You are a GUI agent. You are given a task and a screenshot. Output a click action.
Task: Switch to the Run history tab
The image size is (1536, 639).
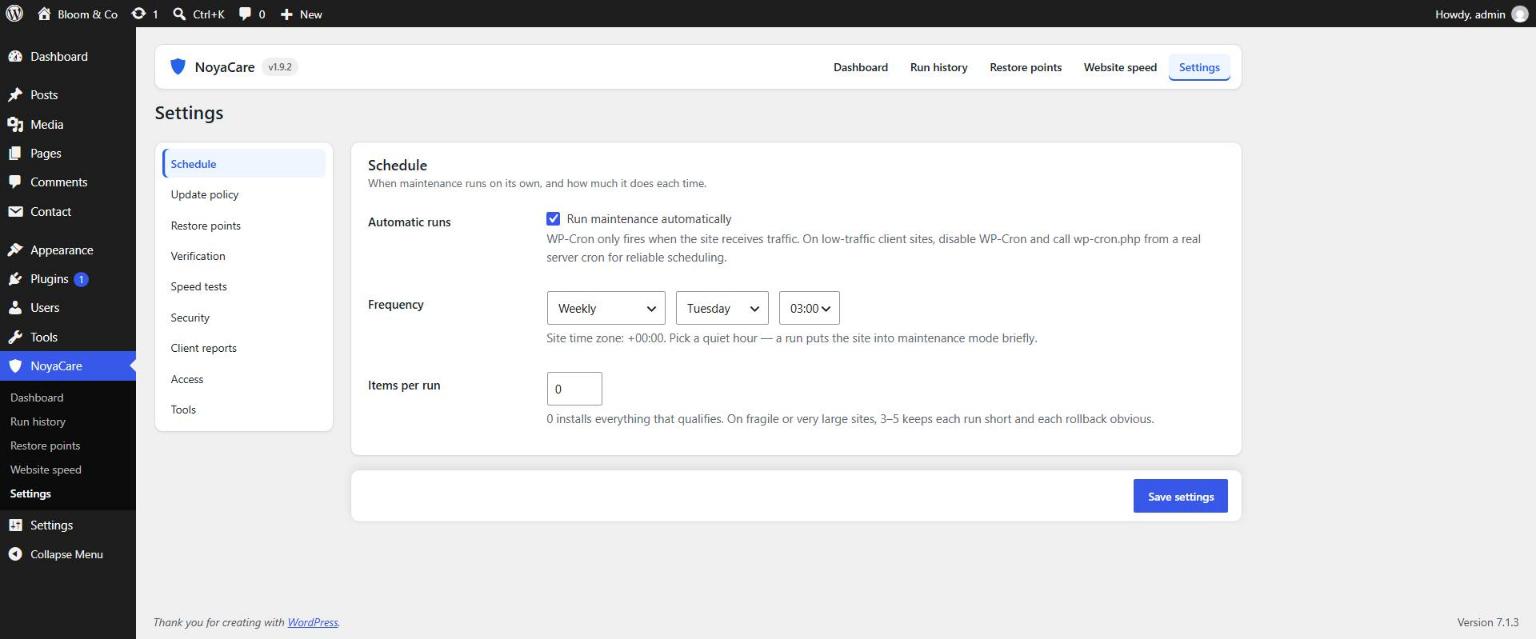[x=939, y=67]
